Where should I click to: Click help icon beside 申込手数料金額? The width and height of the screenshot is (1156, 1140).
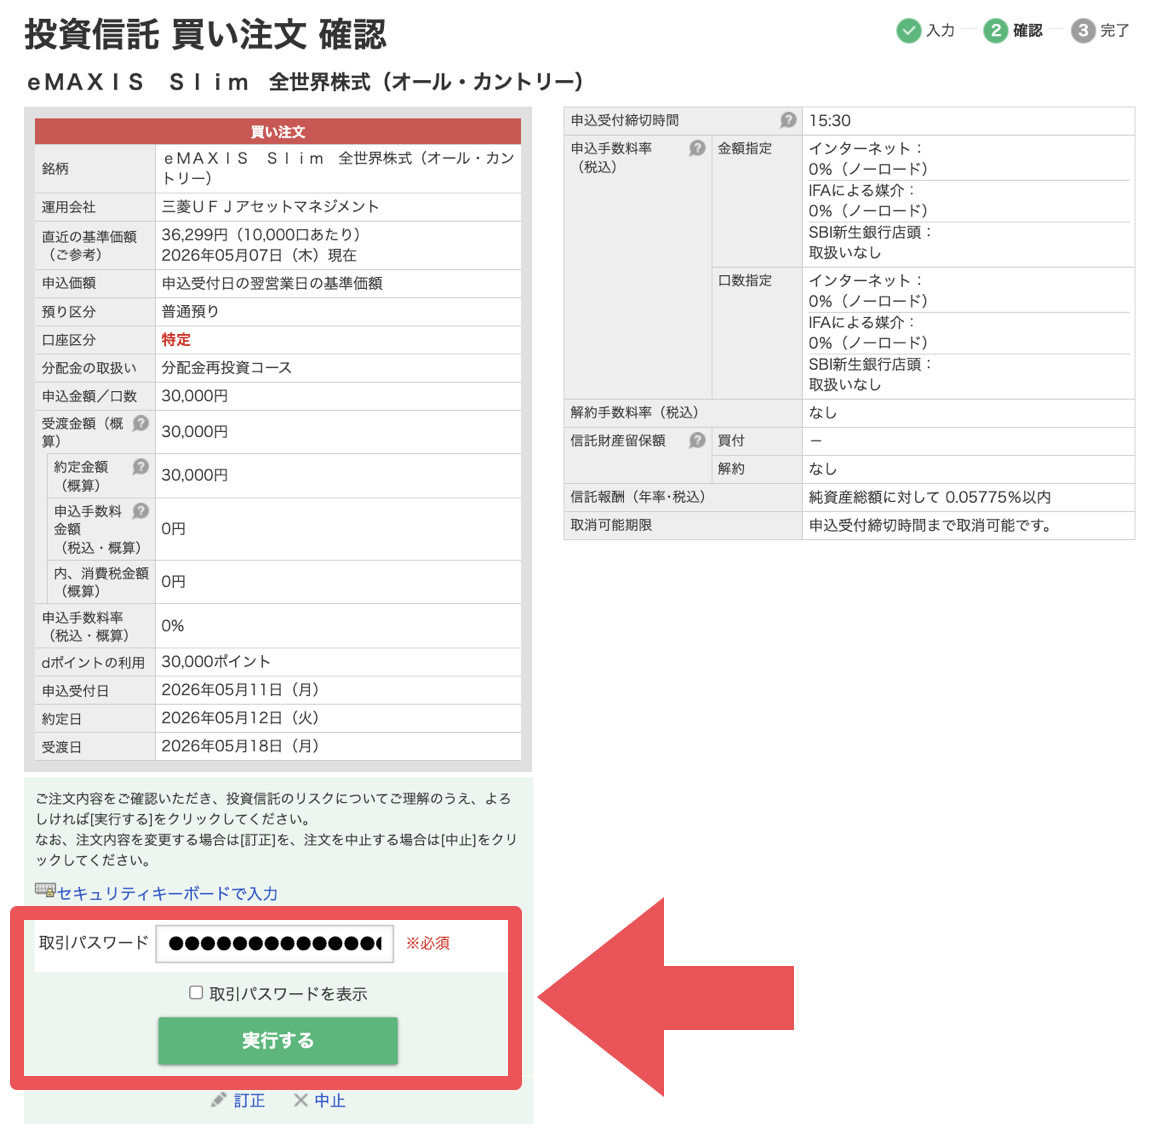[x=140, y=510]
